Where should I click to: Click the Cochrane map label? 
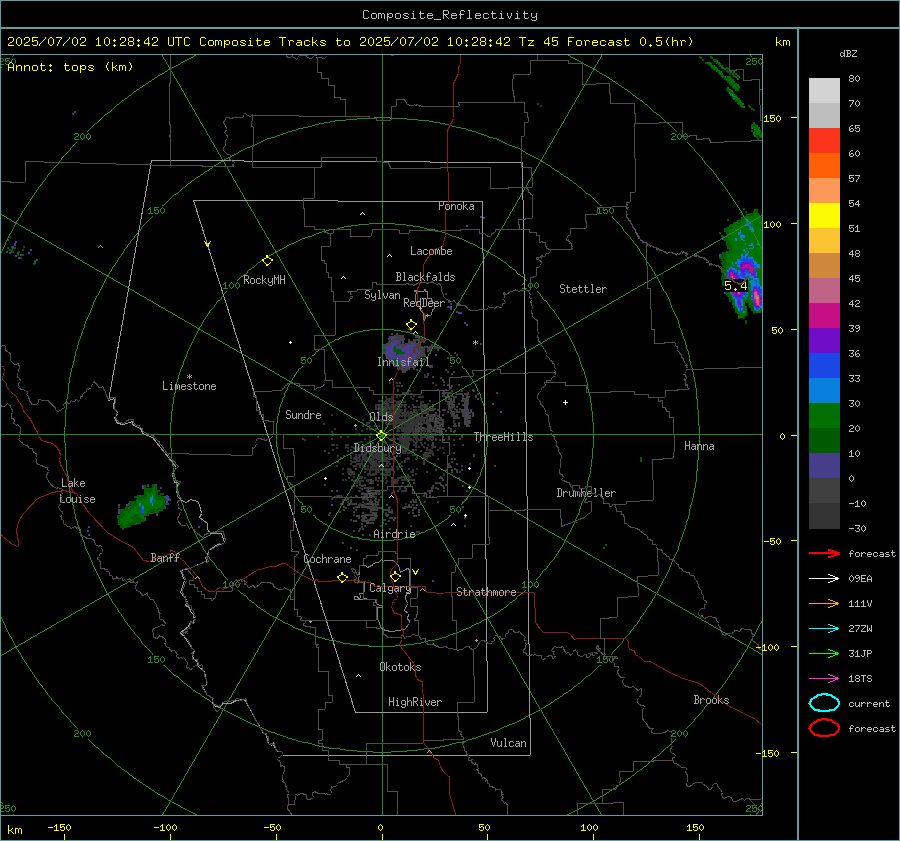coord(327,559)
